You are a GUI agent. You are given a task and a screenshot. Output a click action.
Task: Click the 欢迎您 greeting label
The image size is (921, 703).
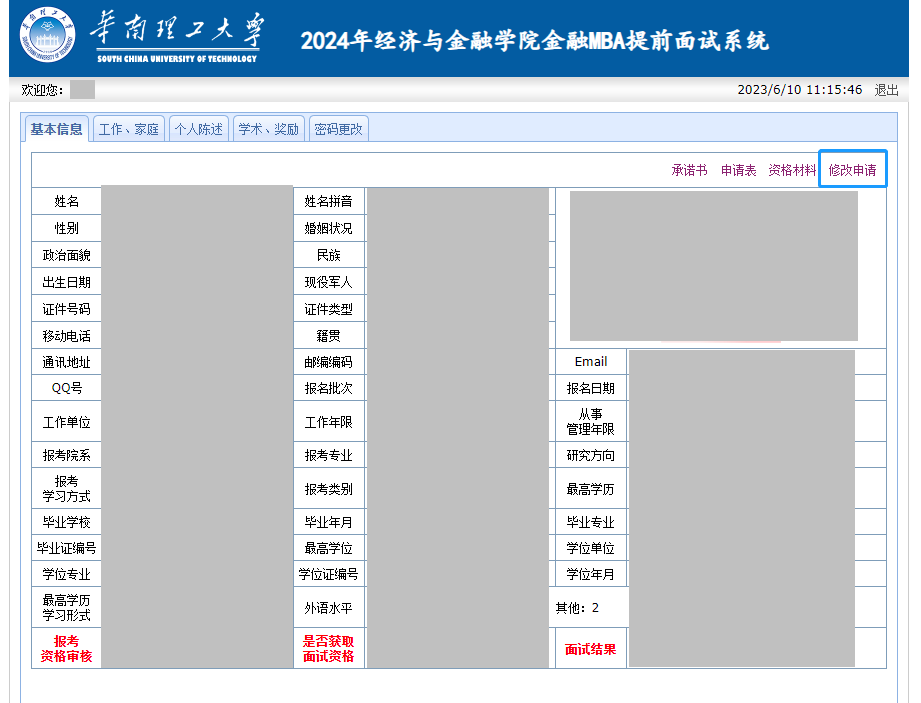click(42, 90)
